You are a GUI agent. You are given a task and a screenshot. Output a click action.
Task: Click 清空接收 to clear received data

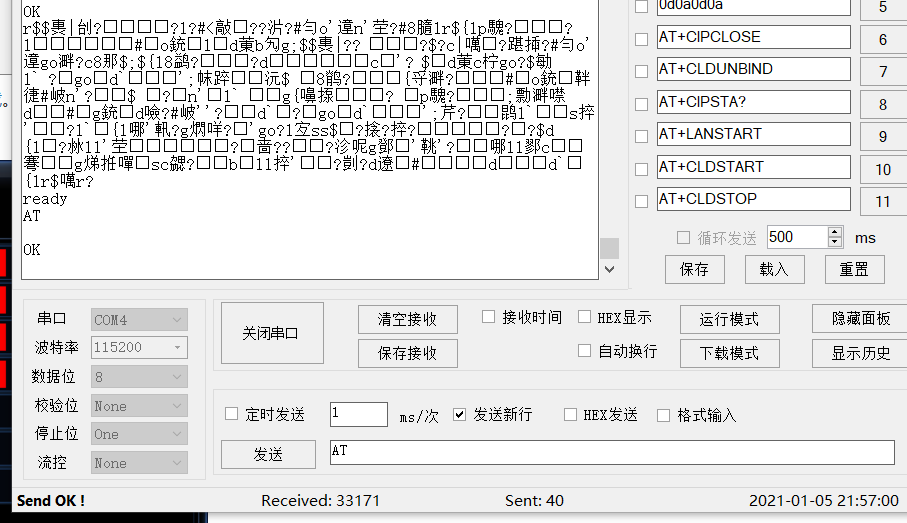pyautogui.click(x=407, y=319)
